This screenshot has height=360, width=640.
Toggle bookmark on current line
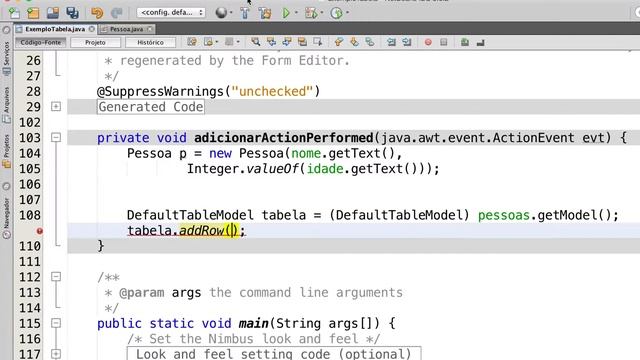(370, 42)
